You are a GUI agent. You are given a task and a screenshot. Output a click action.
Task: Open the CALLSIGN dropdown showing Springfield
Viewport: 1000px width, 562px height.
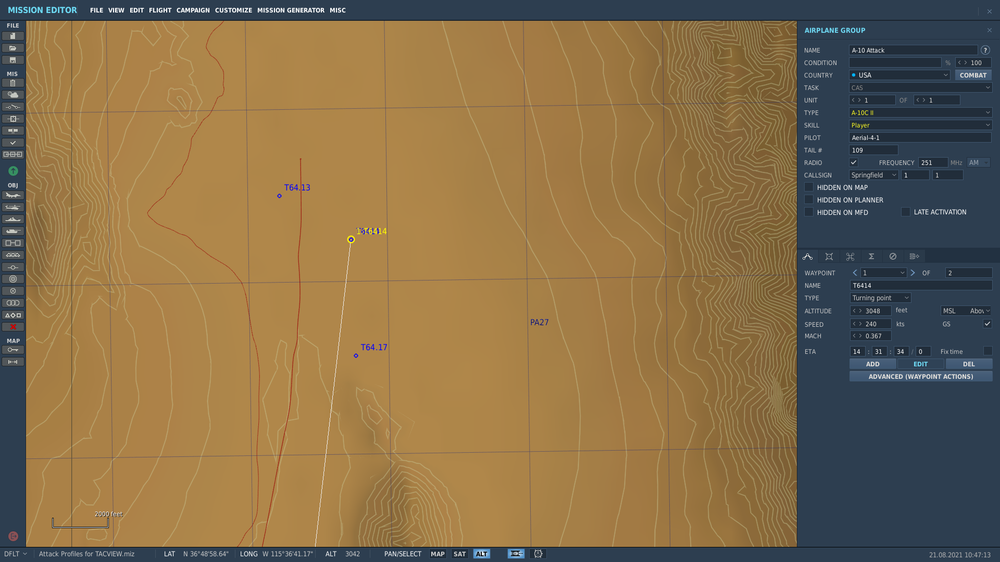pyautogui.click(x=874, y=175)
